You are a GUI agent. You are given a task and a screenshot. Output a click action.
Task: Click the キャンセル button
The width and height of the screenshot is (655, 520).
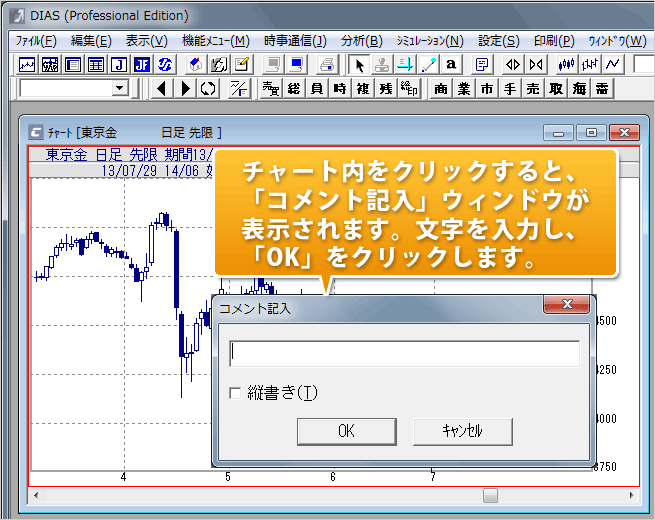(x=462, y=431)
